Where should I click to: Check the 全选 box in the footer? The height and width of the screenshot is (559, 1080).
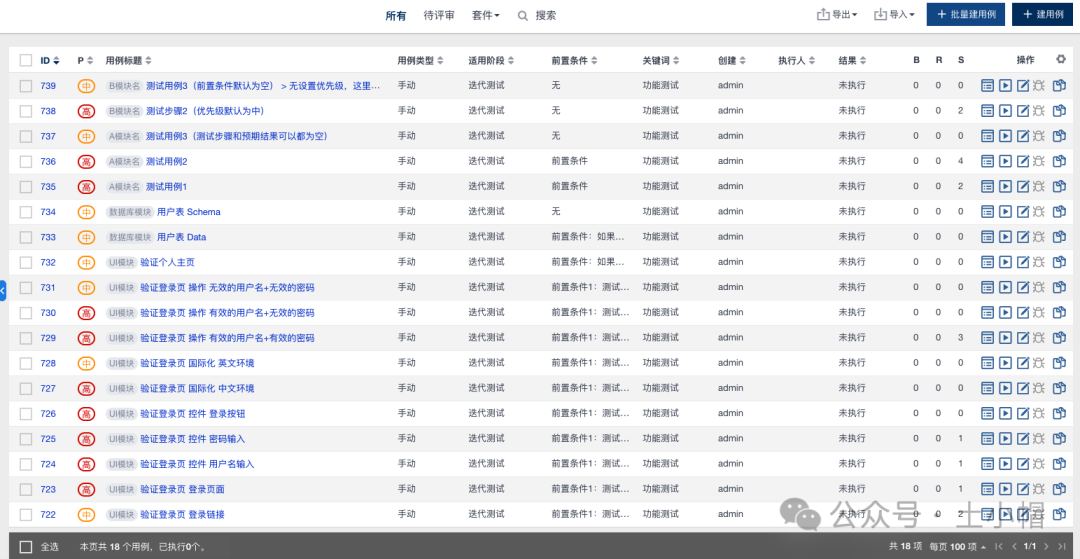(x=25, y=547)
